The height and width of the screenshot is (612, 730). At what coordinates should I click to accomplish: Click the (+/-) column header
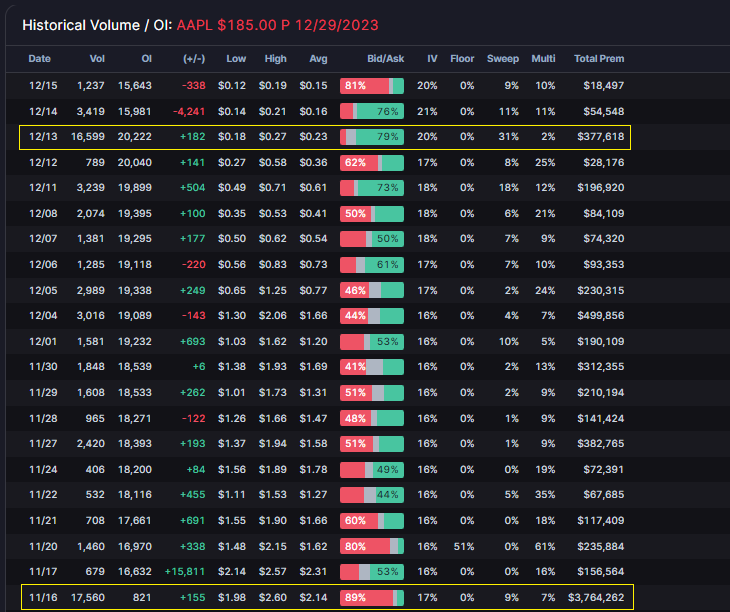point(194,59)
